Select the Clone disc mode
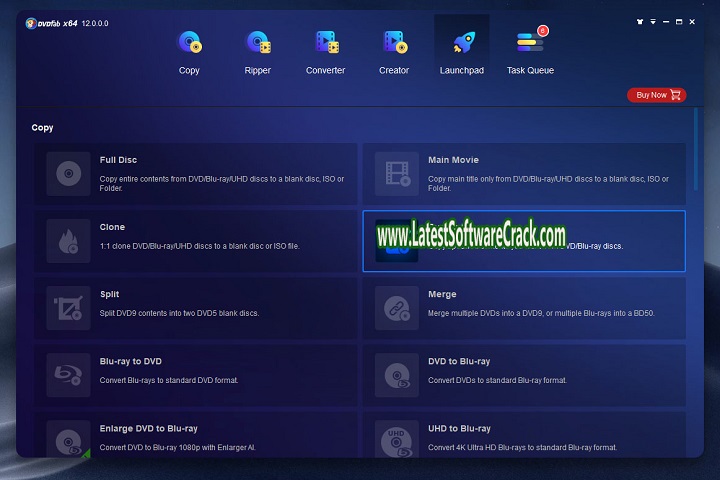Screen dimensions: 720x480 tap(196, 240)
